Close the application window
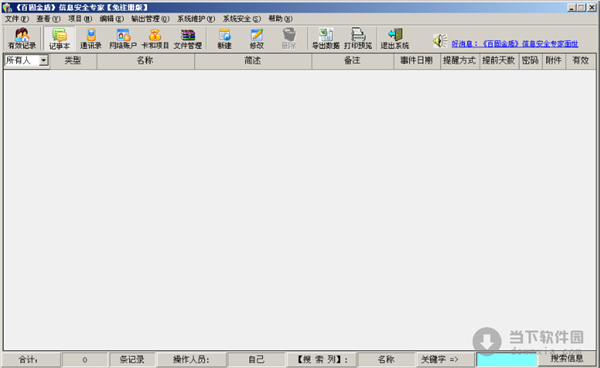Screen dimensions: 600x368 [592, 7]
